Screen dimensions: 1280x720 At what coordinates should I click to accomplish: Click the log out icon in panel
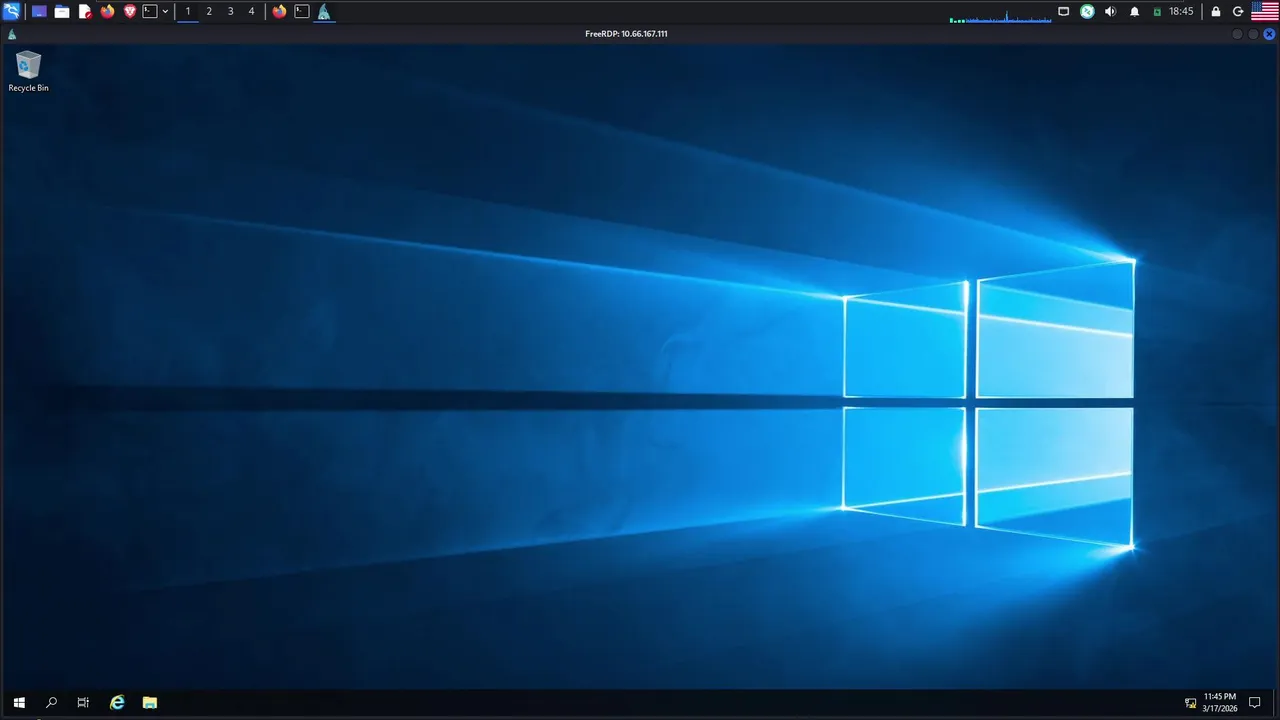coord(1239,11)
